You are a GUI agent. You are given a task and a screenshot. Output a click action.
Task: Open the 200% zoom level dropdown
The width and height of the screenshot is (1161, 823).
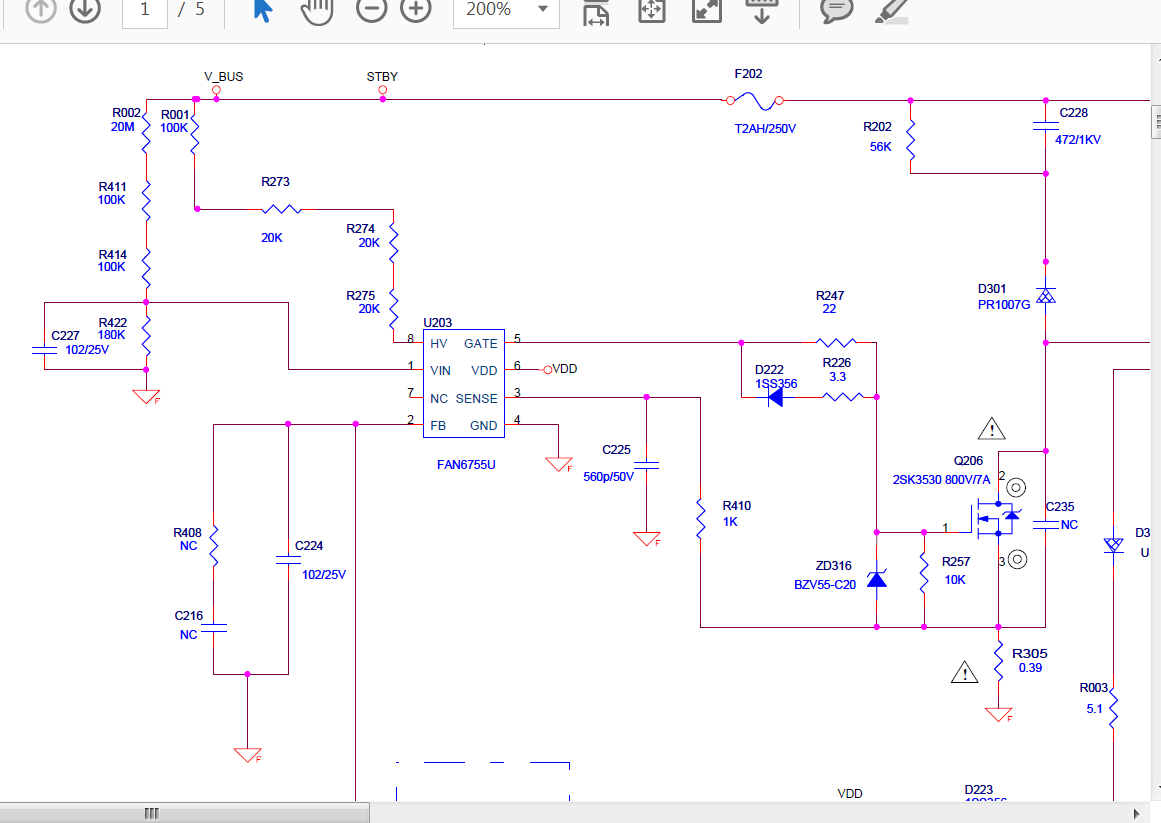[543, 10]
